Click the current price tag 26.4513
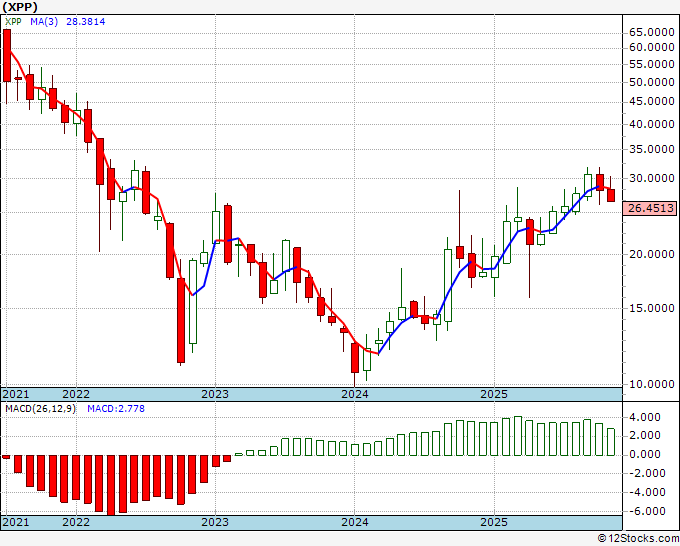 coord(650,208)
